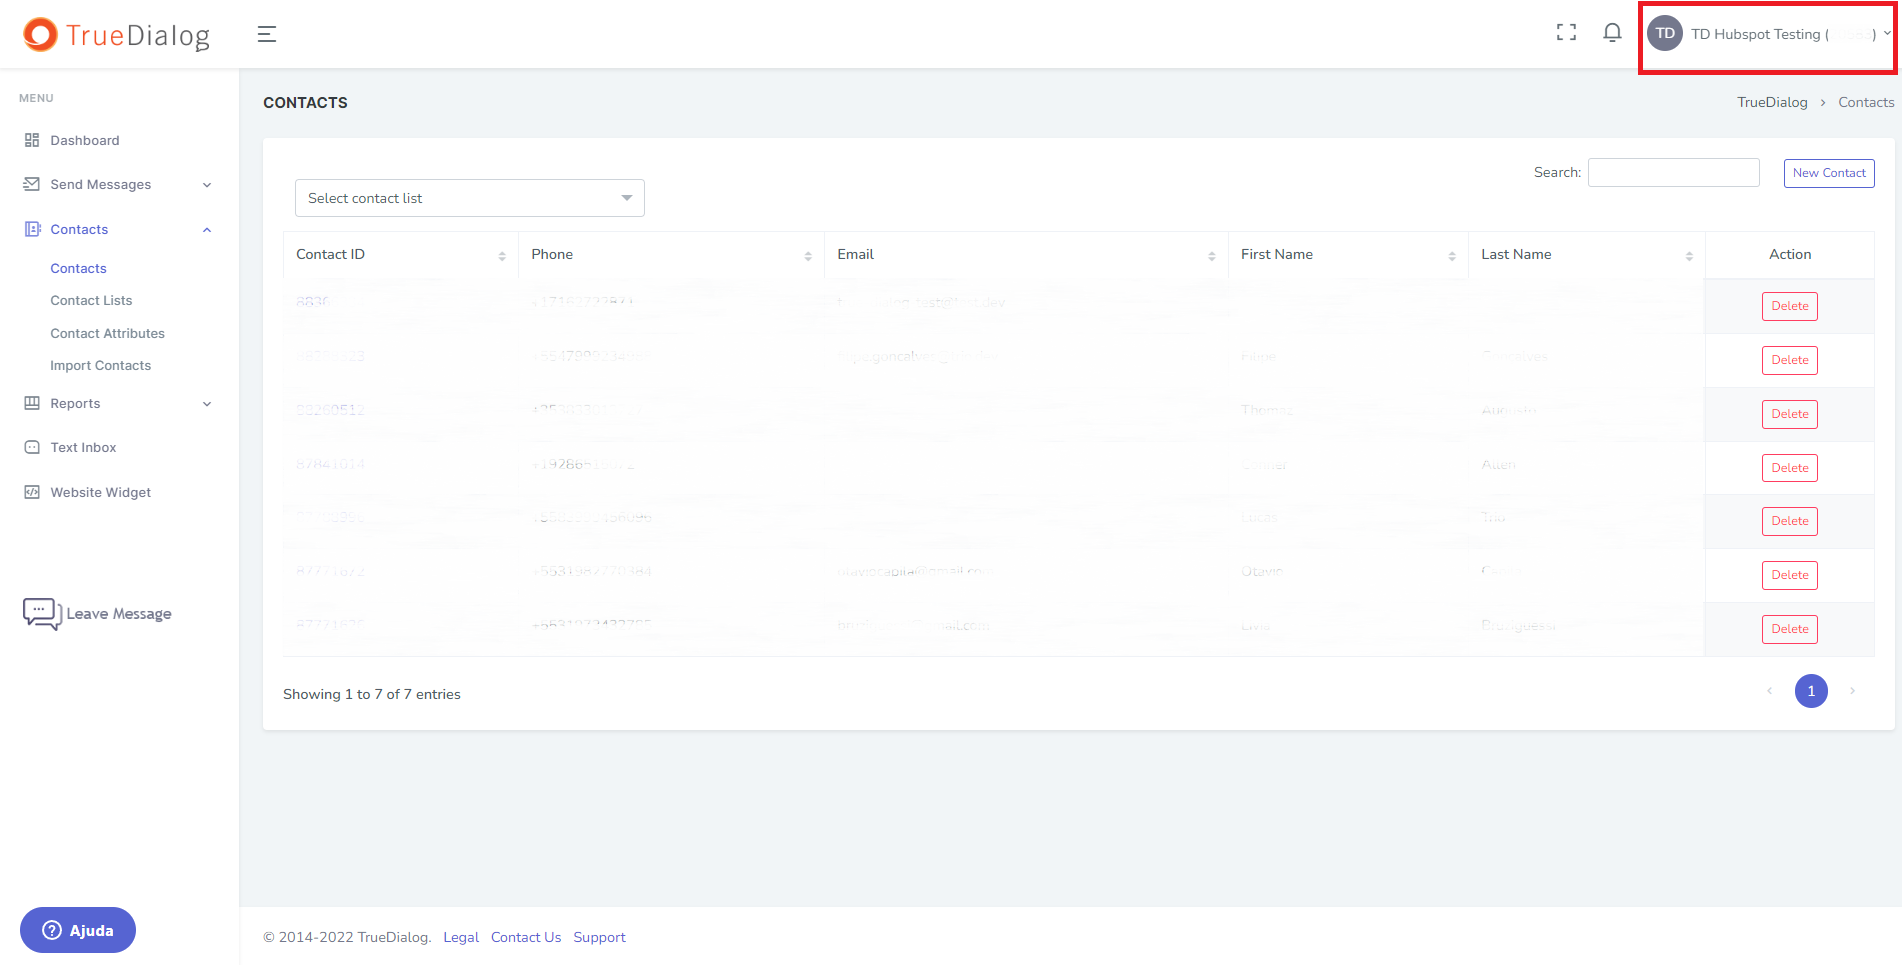Click the Leave Message speech bubble icon
This screenshot has width=1902, height=965.
coord(42,614)
